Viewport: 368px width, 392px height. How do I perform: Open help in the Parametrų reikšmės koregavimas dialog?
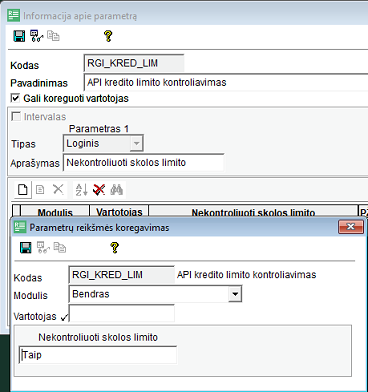(x=114, y=248)
